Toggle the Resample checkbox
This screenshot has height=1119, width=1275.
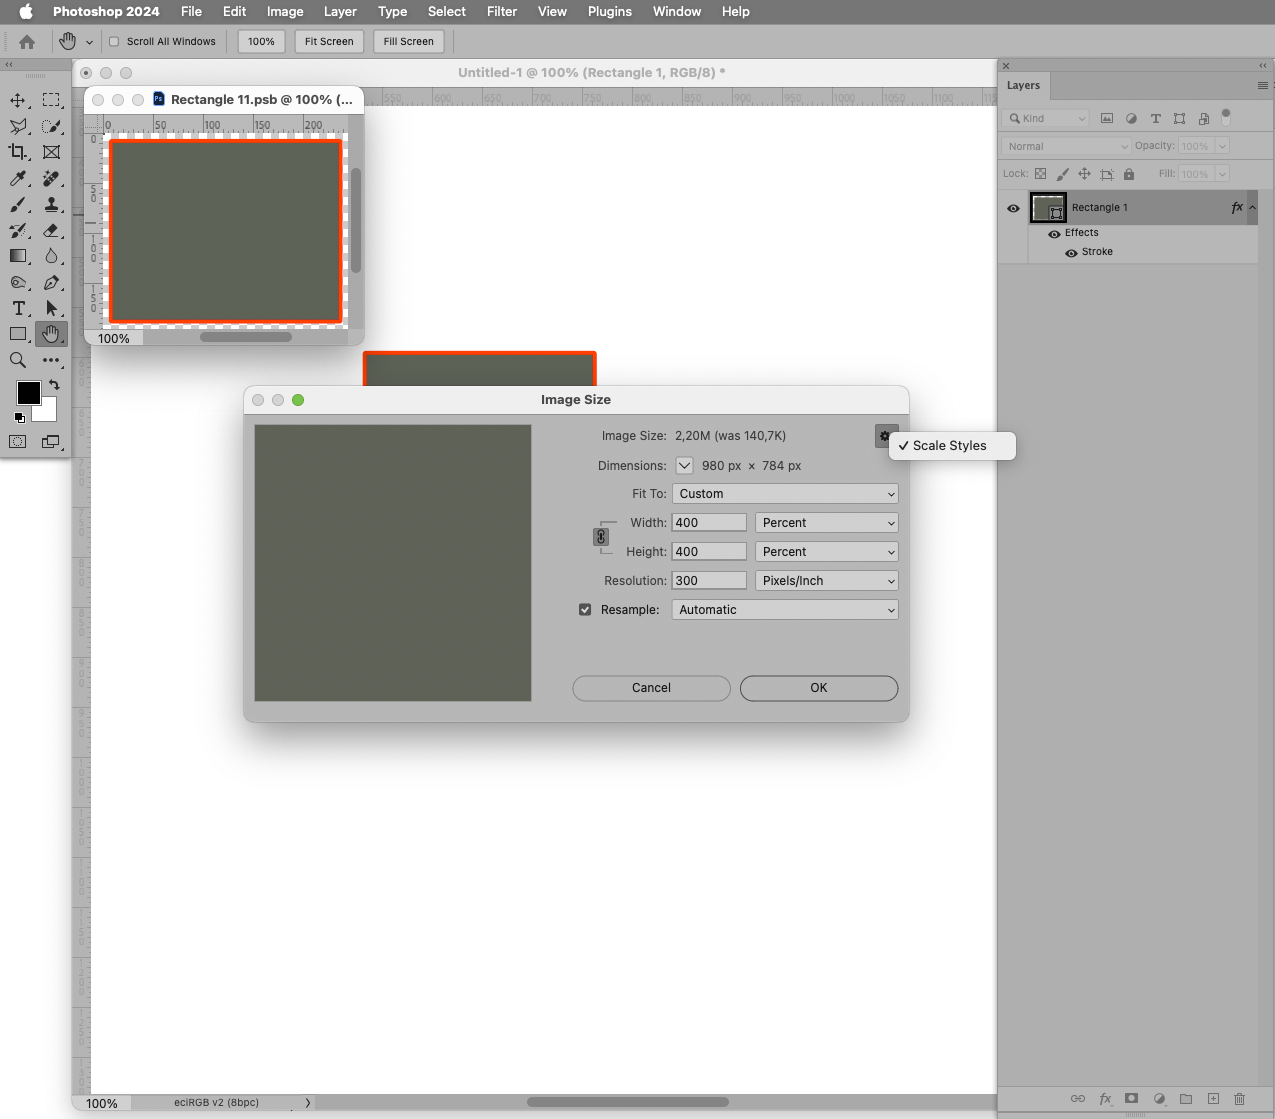pos(585,609)
